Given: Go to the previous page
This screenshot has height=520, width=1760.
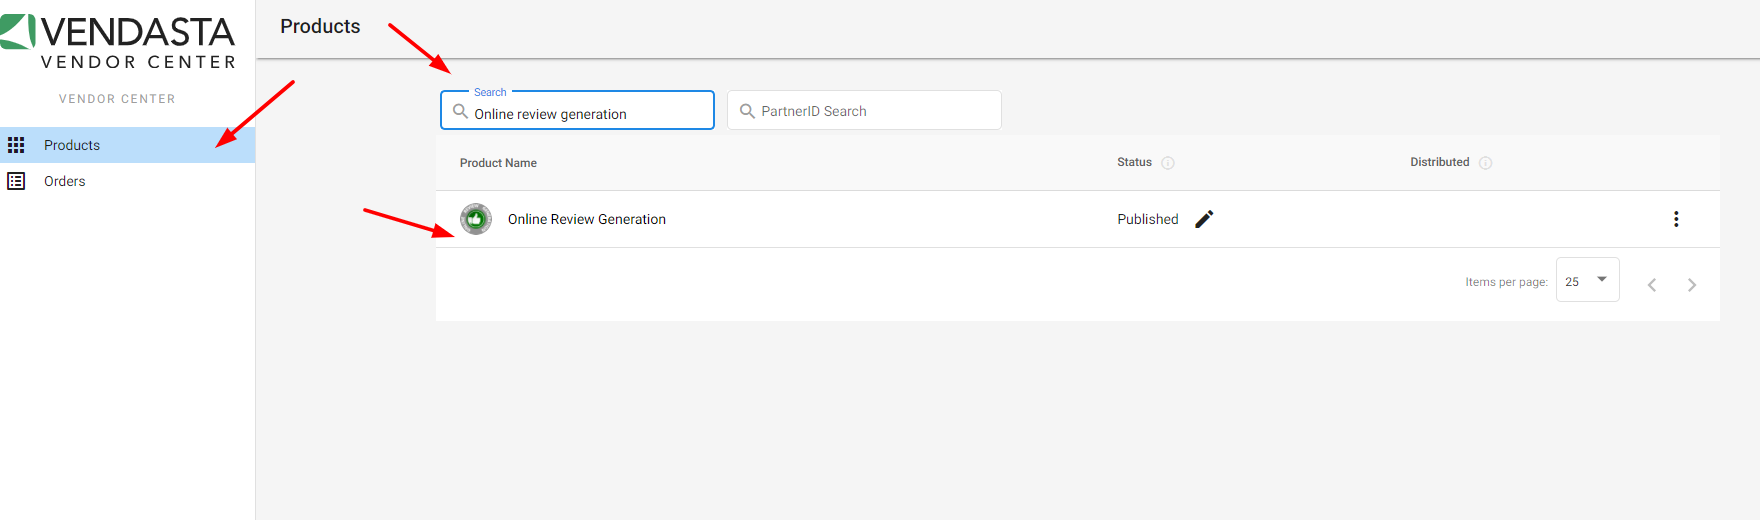Looking at the screenshot, I should (1652, 285).
